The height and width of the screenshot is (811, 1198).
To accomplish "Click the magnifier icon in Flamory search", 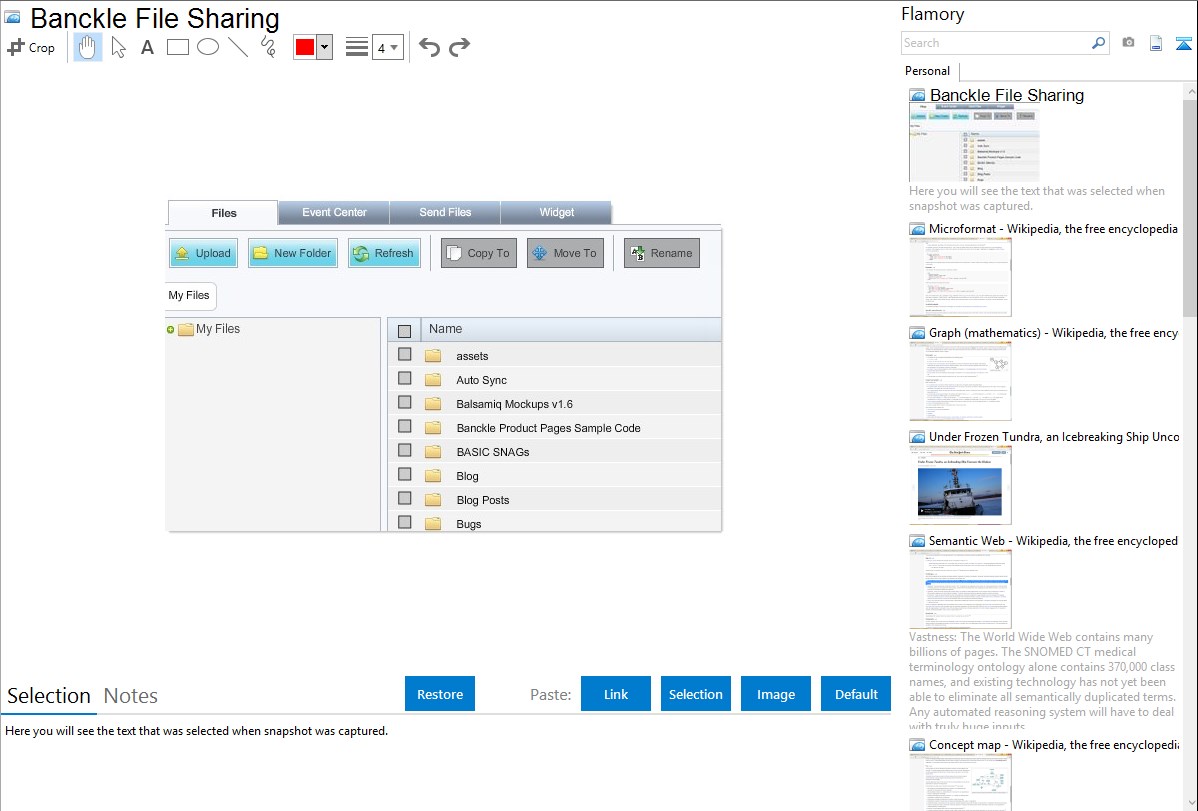I will [x=1098, y=43].
